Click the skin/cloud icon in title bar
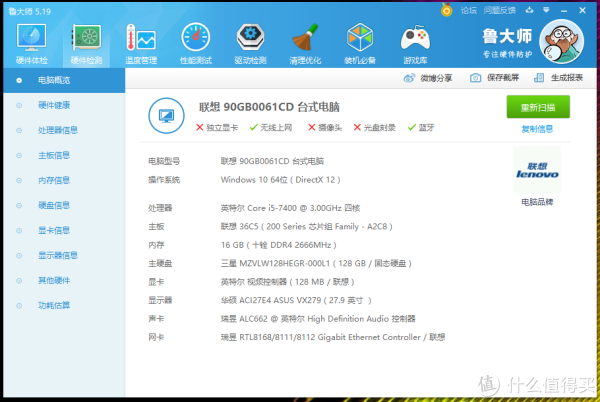Viewport: 600px width, 402px height. point(530,10)
